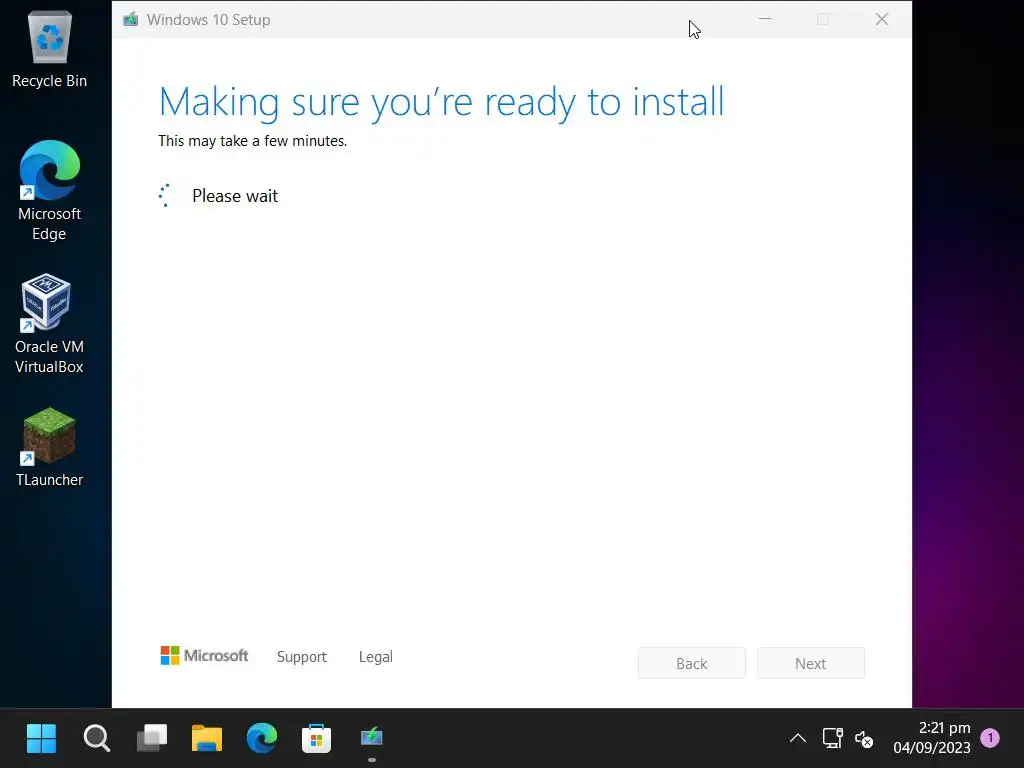Show hidden system tray icons
This screenshot has width=1024, height=768.
click(797, 739)
